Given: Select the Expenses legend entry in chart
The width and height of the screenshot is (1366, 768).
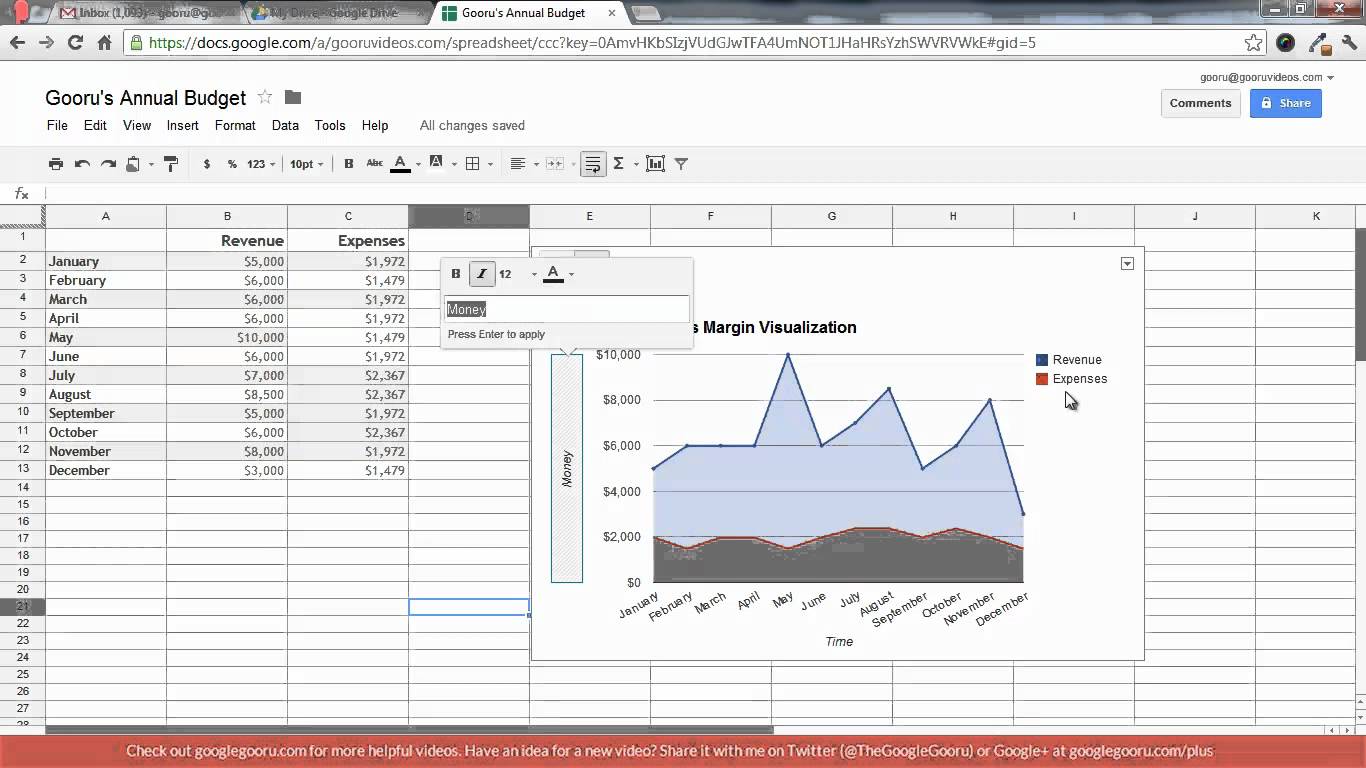Looking at the screenshot, I should point(1072,379).
